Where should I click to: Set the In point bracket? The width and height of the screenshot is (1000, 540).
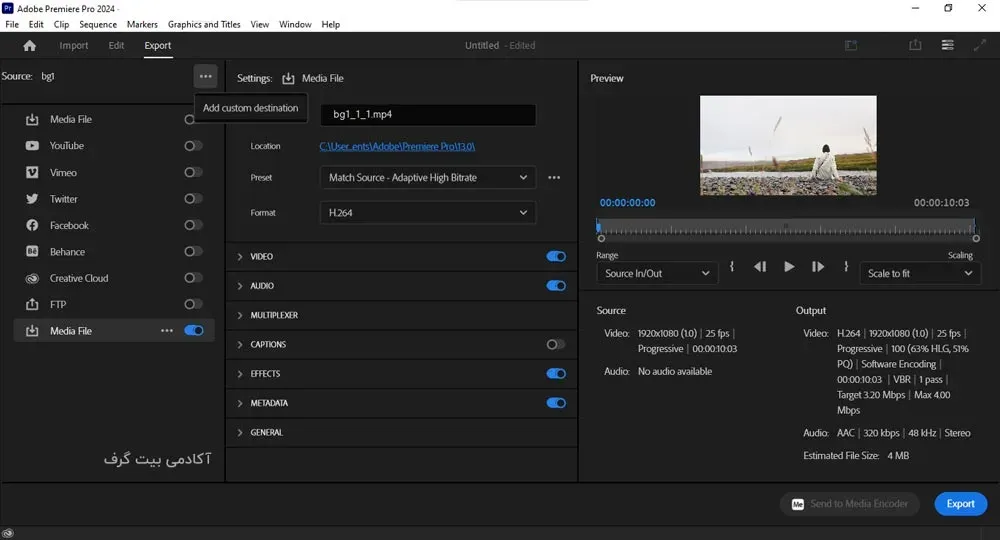pyautogui.click(x=732, y=266)
